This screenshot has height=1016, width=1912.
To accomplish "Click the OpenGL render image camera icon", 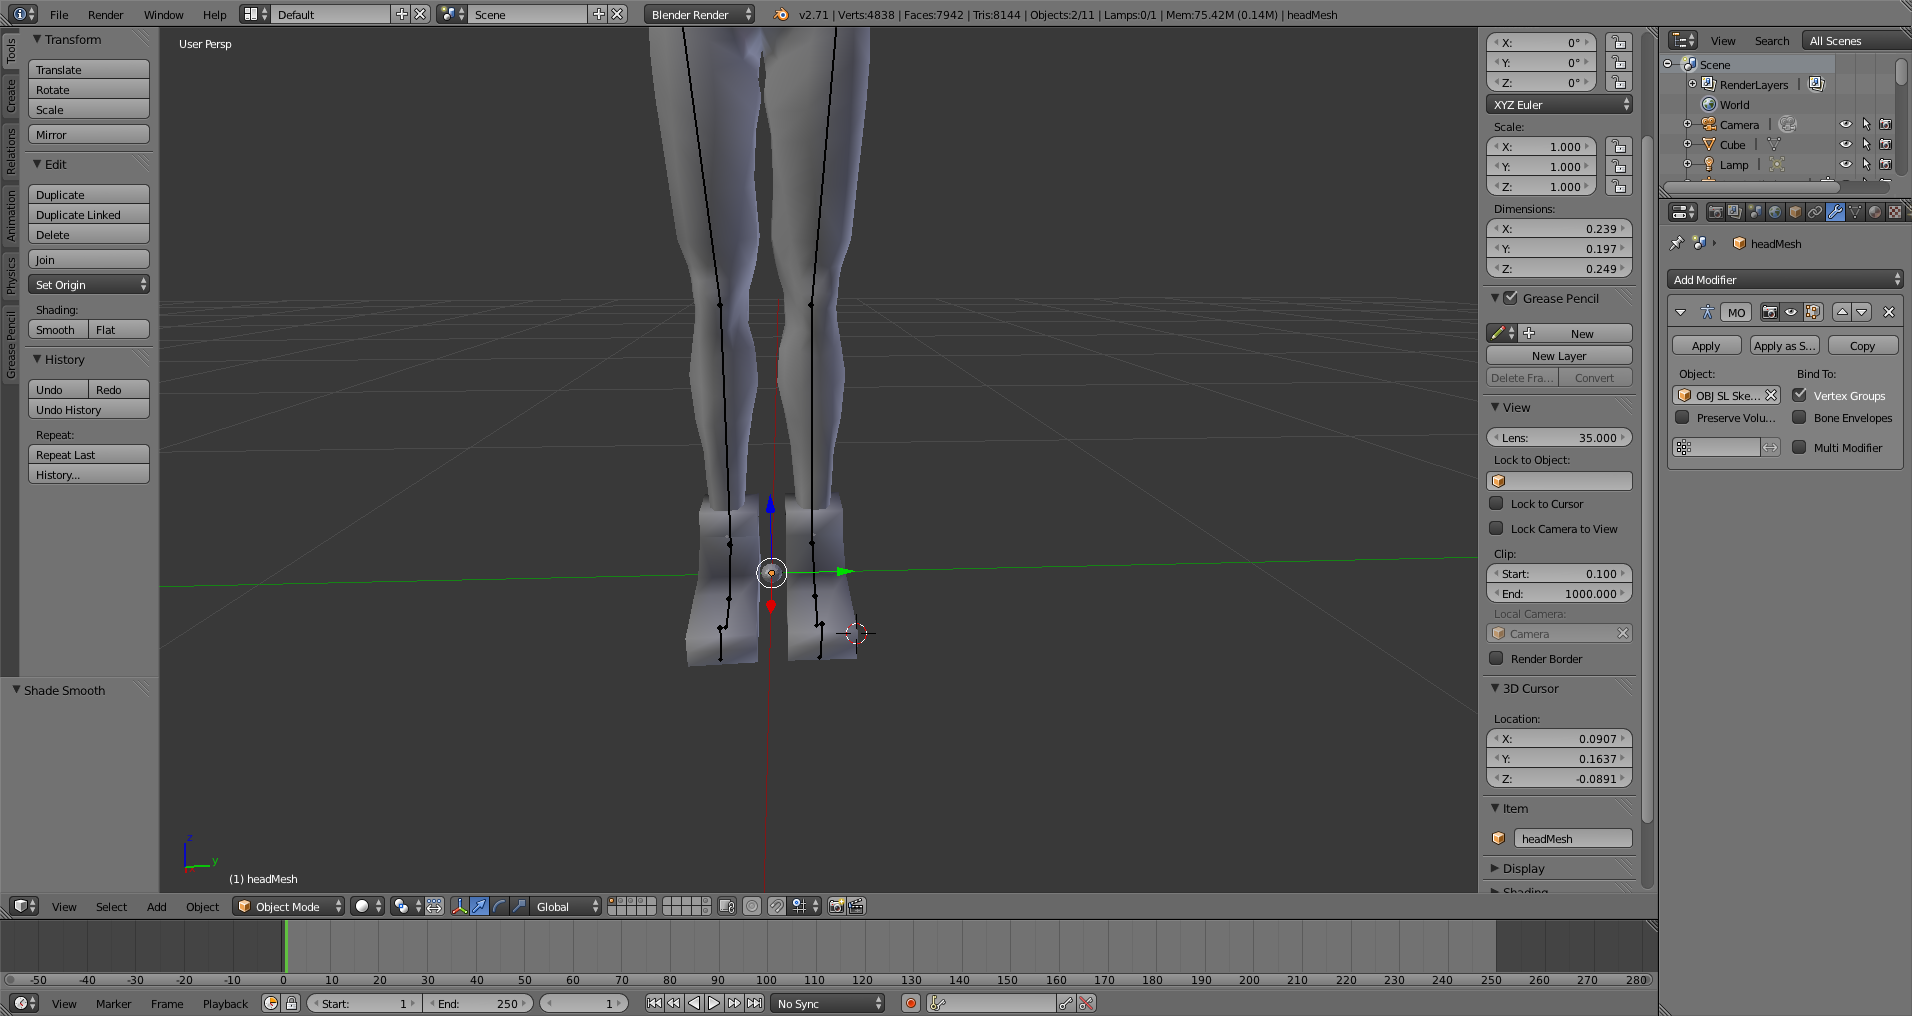I will [837, 906].
